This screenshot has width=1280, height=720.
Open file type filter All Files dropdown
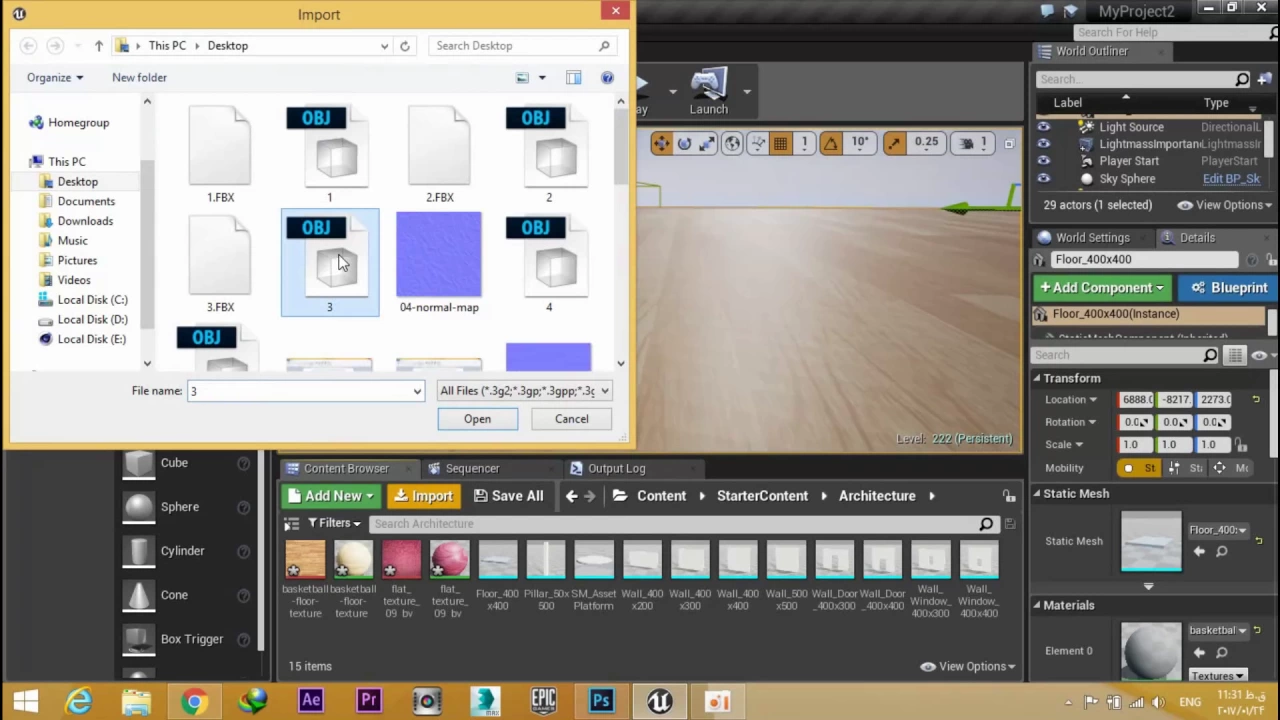coord(524,391)
